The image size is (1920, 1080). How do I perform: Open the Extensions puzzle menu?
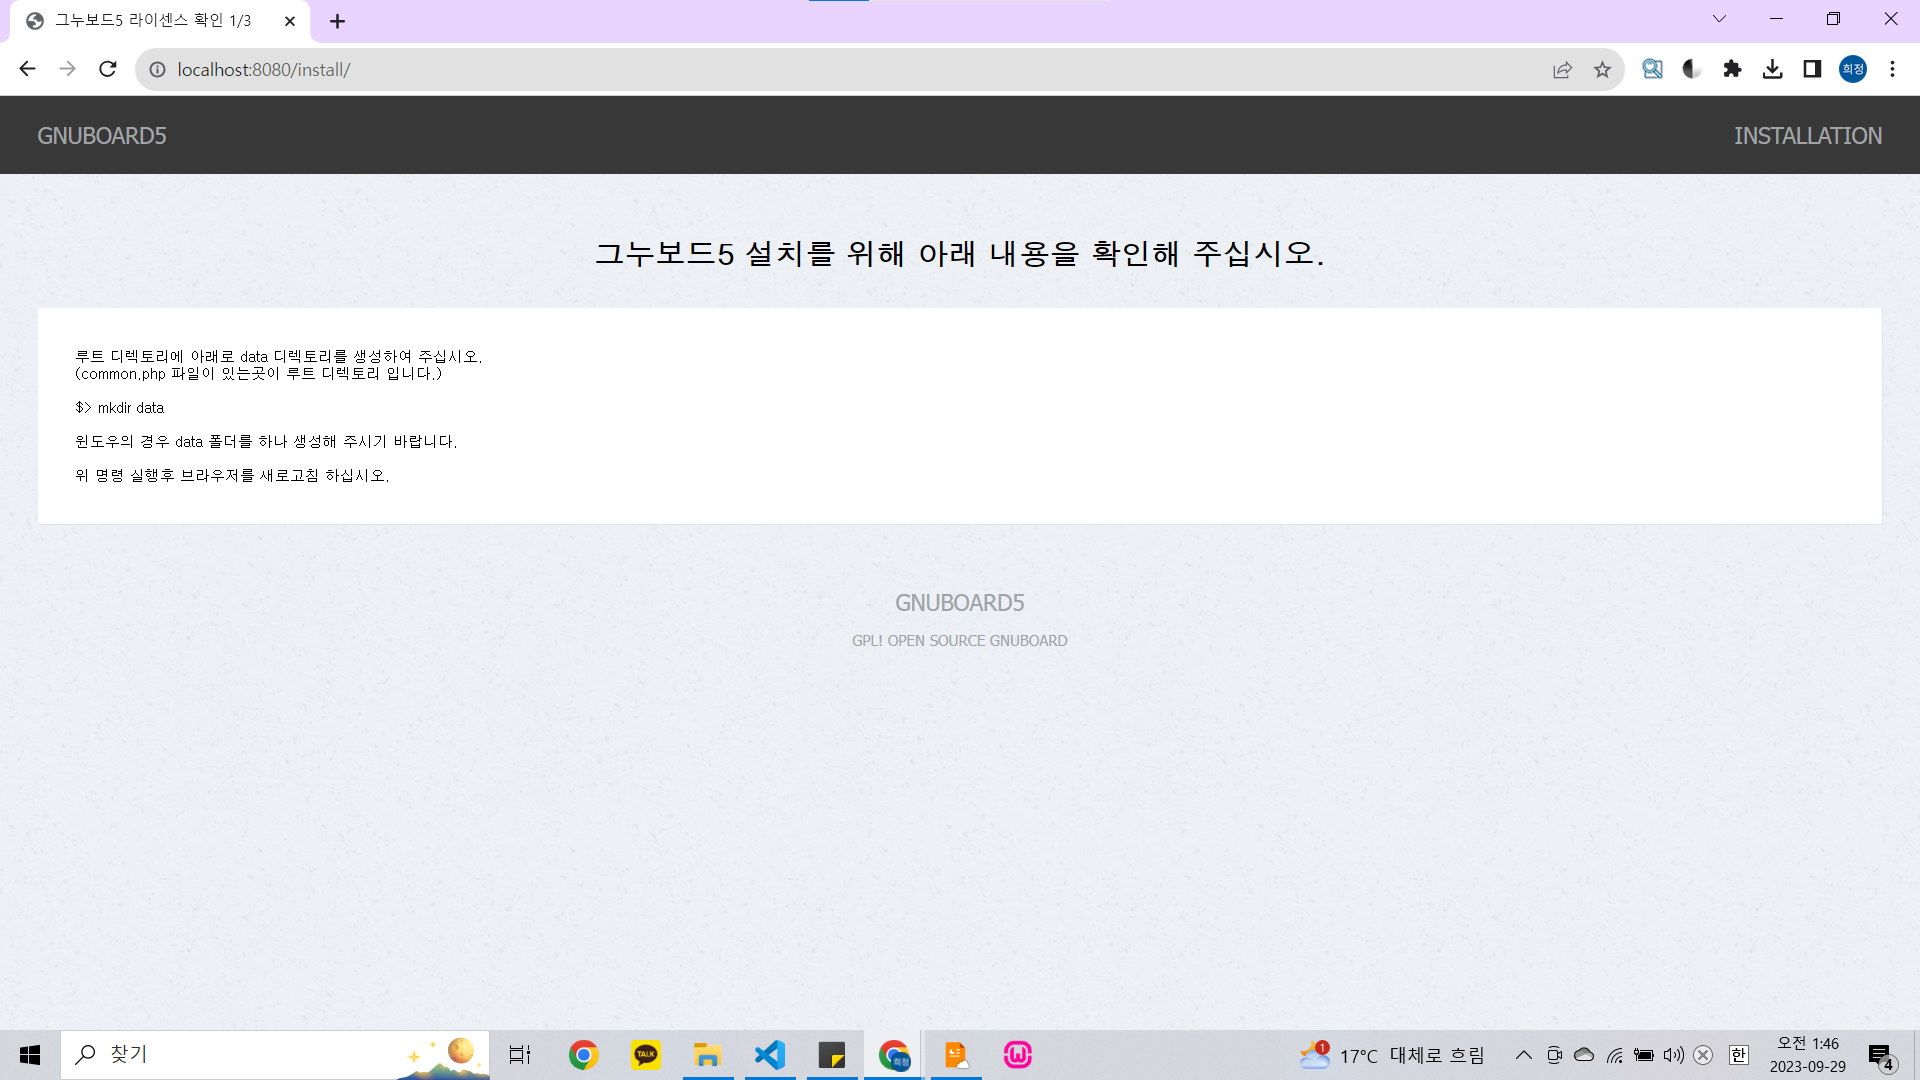(x=1732, y=69)
